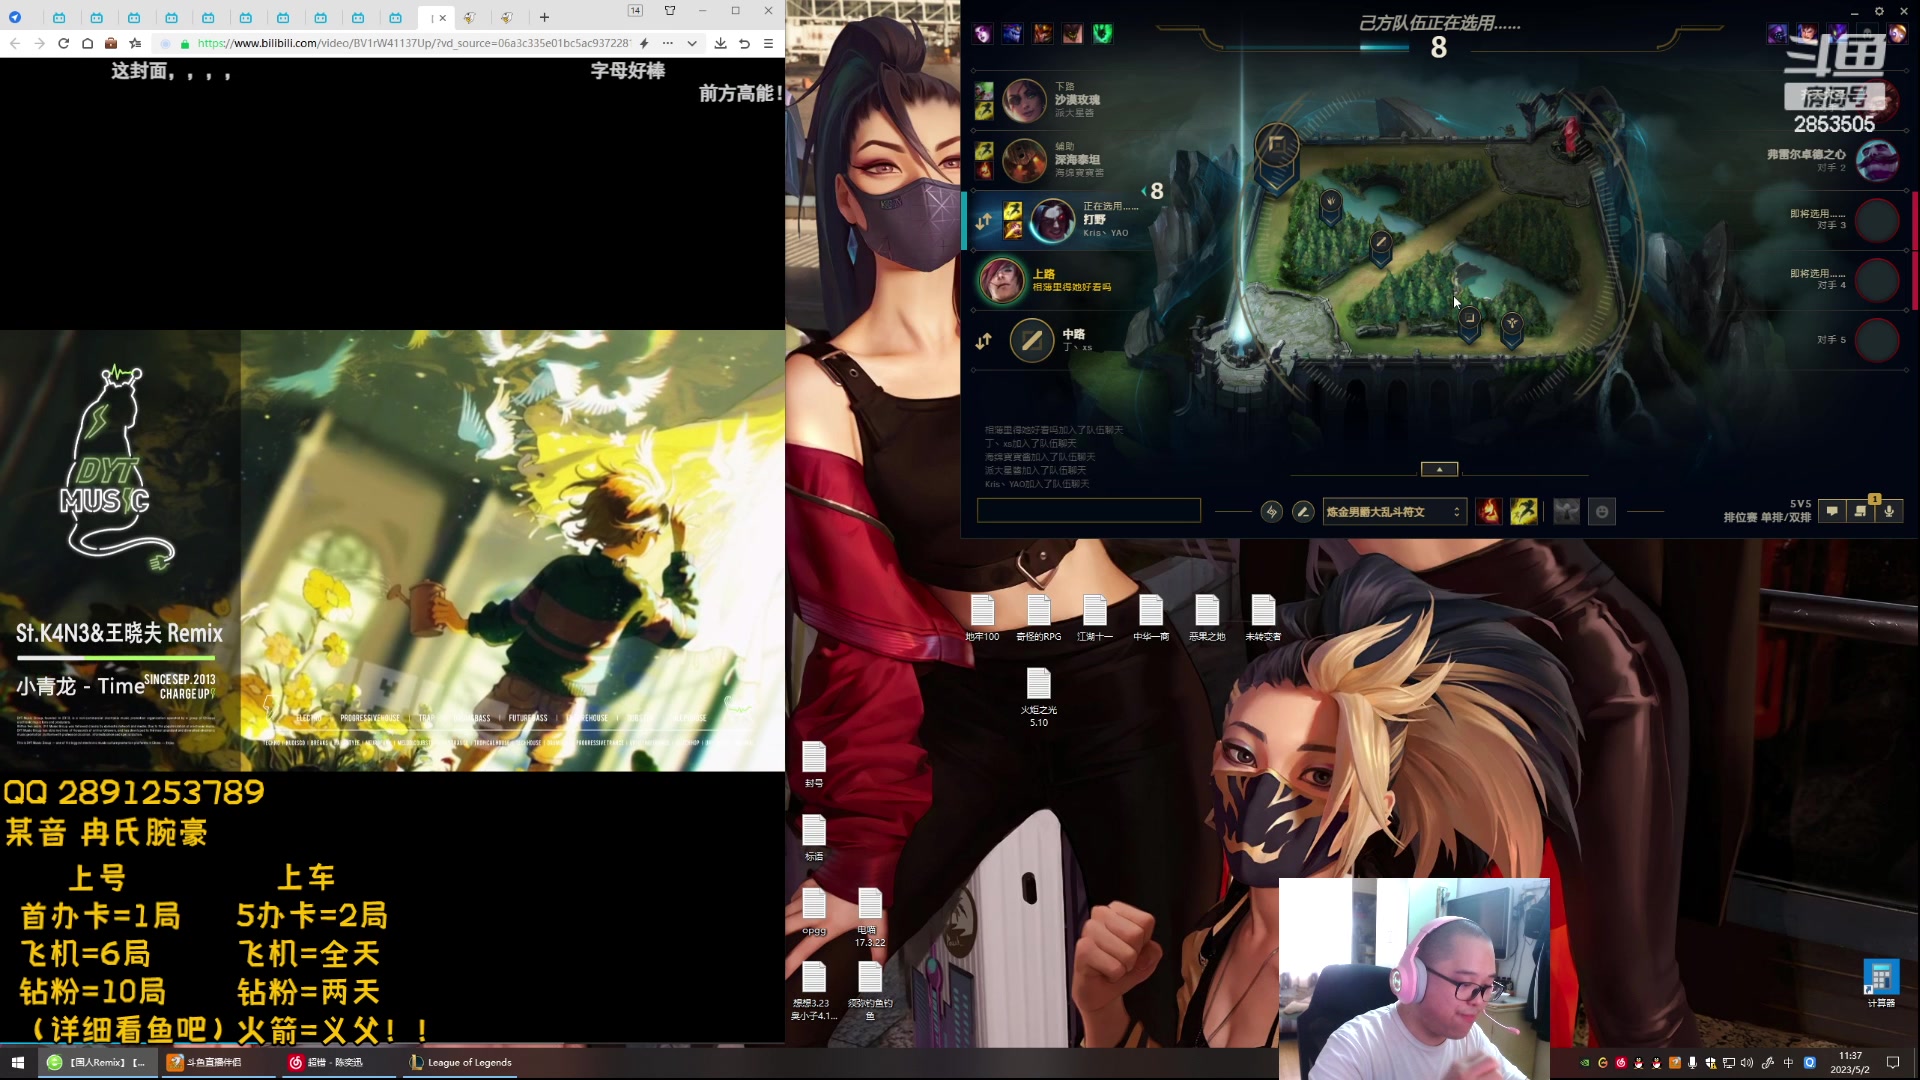Open the browser home page icon
Viewport: 1920px width, 1080px height.
87,43
